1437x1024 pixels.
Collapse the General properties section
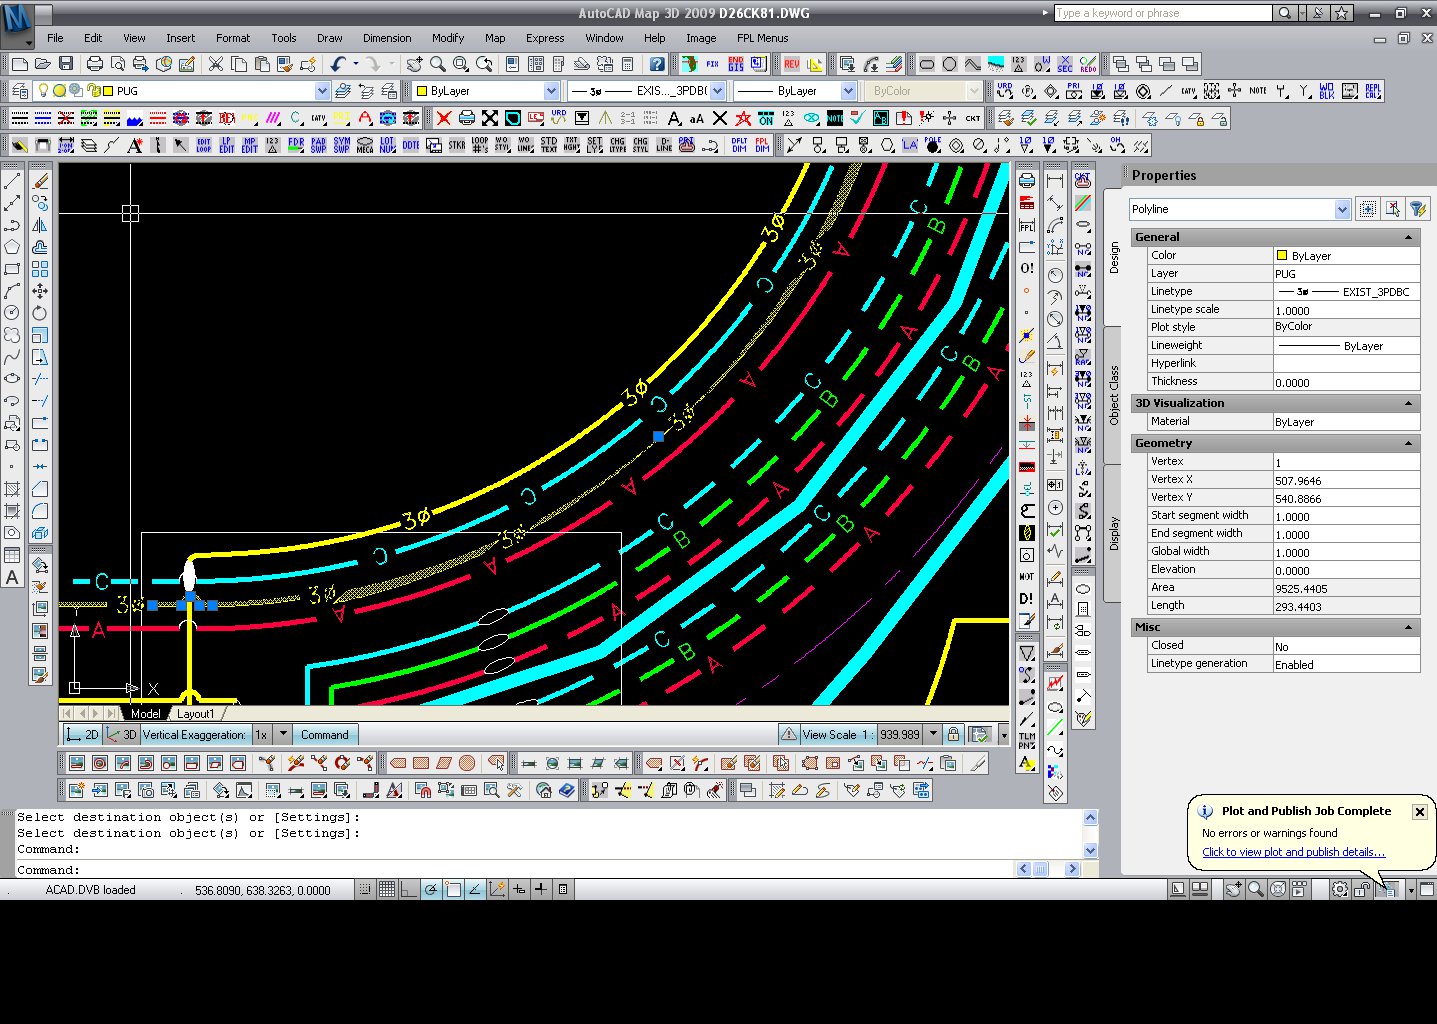pos(1409,237)
